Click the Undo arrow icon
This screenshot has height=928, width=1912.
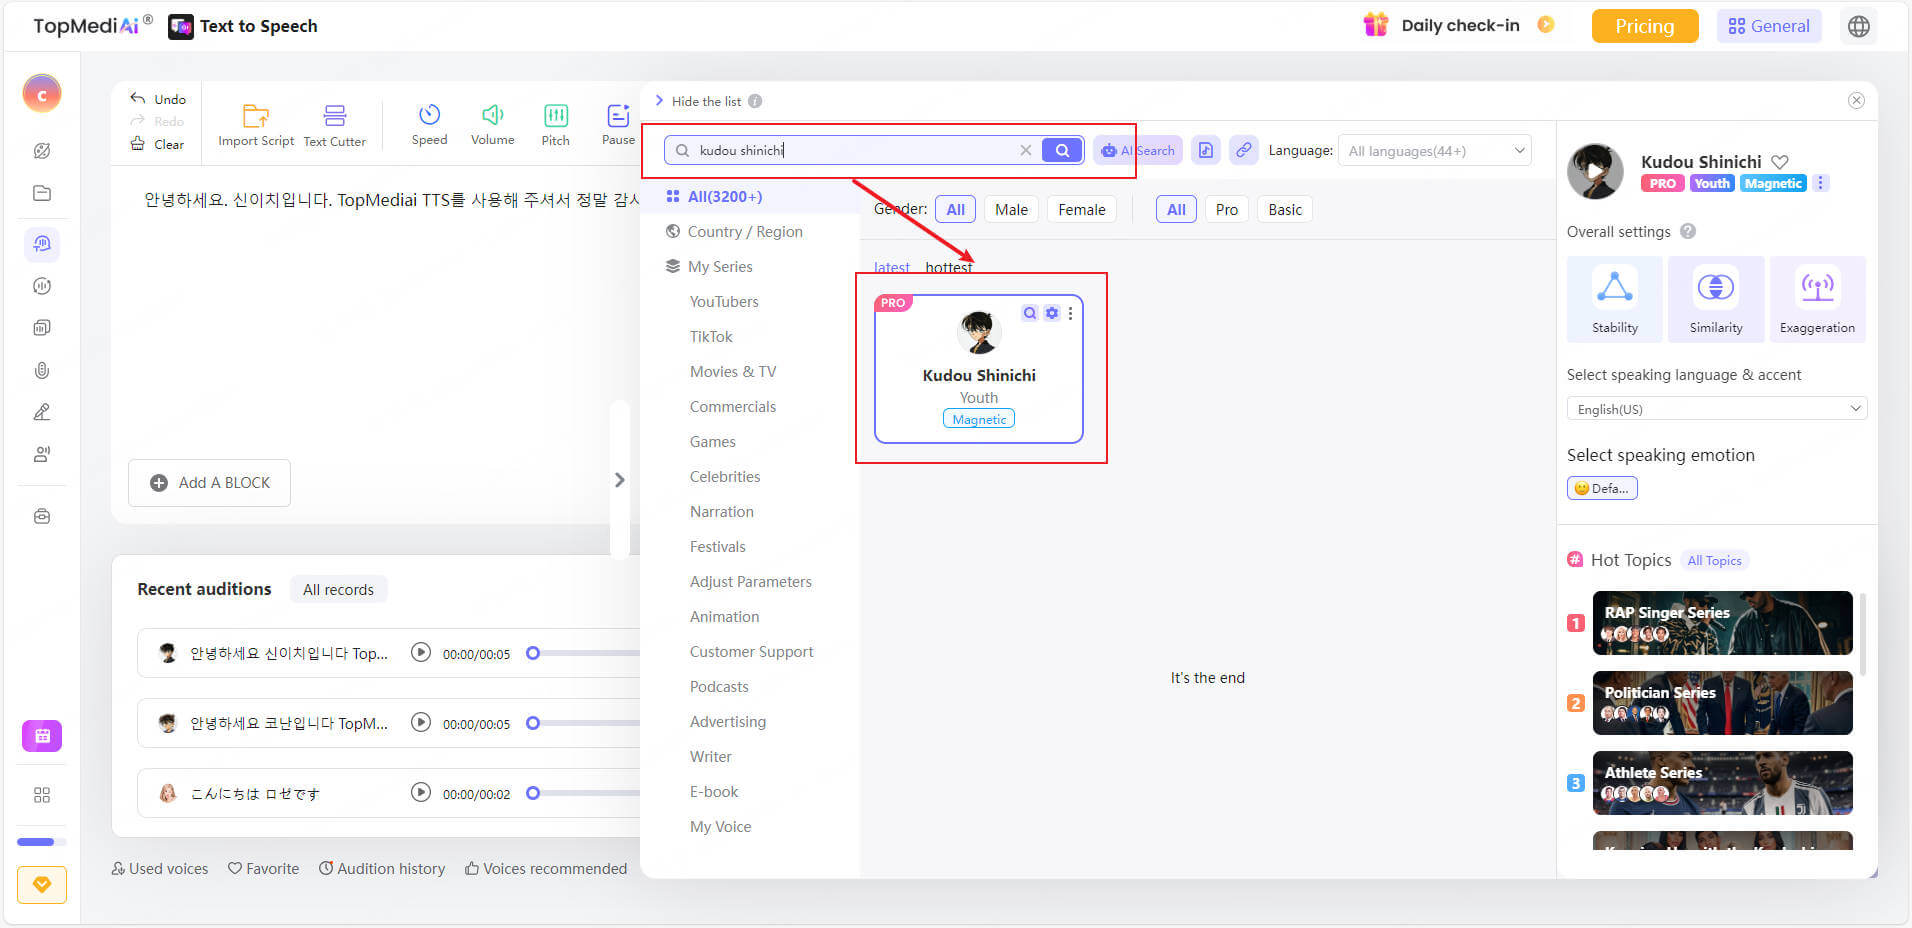tap(138, 98)
